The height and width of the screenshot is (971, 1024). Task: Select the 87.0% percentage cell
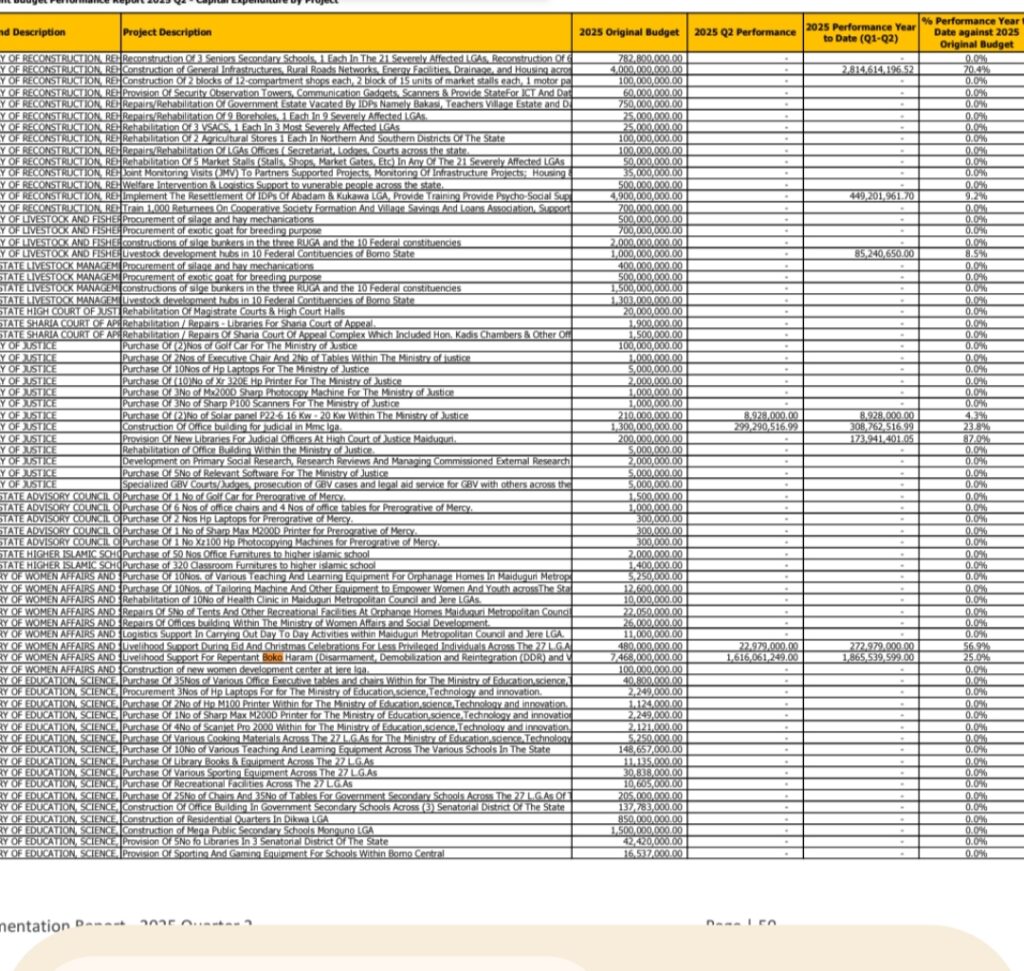[x=976, y=439]
